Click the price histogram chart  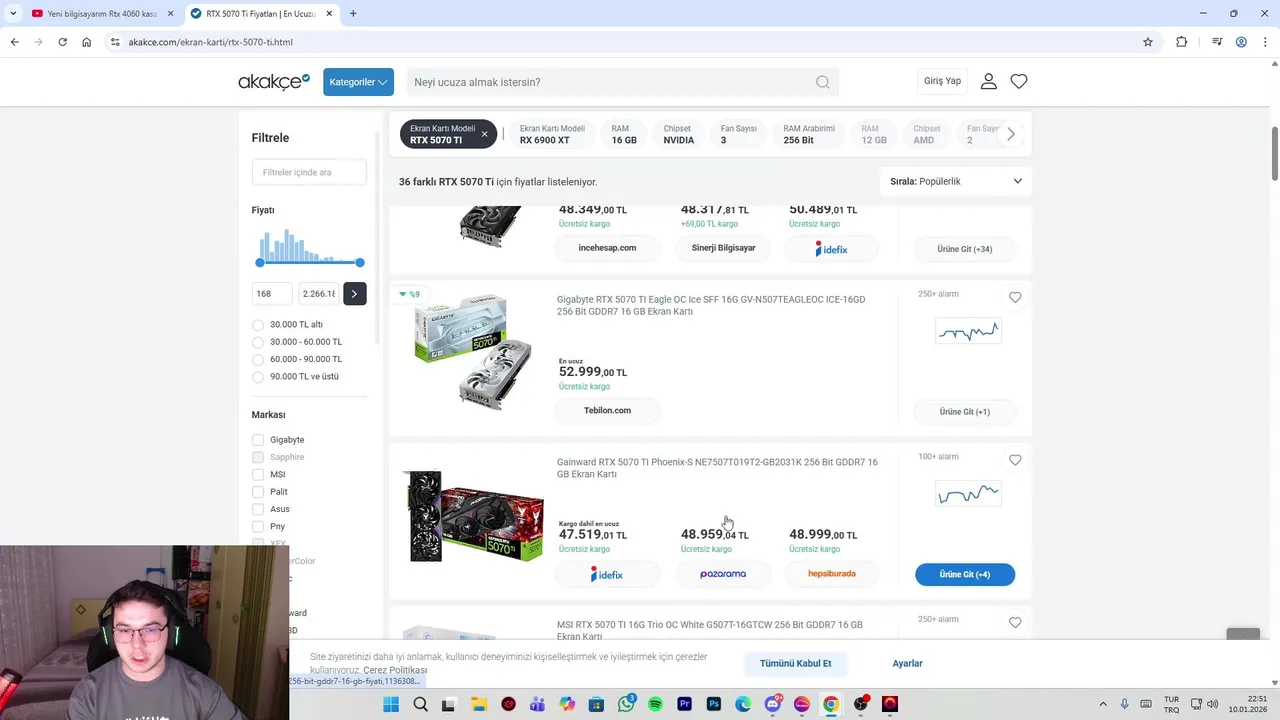pos(309,244)
